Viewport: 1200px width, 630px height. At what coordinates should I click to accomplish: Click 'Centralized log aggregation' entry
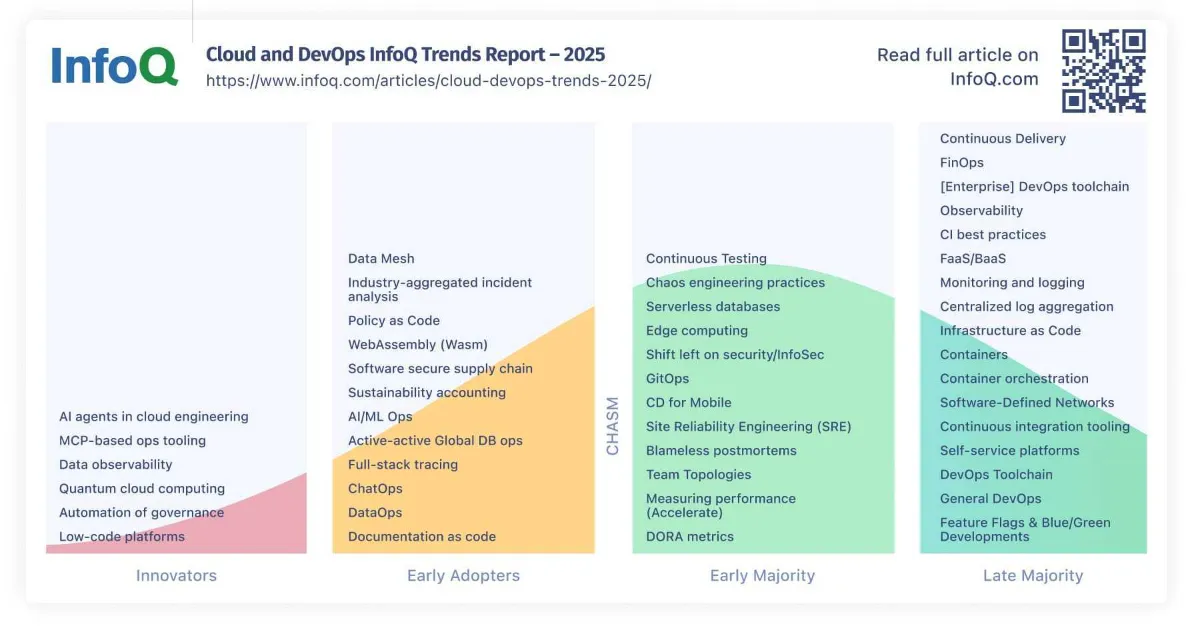click(1027, 307)
